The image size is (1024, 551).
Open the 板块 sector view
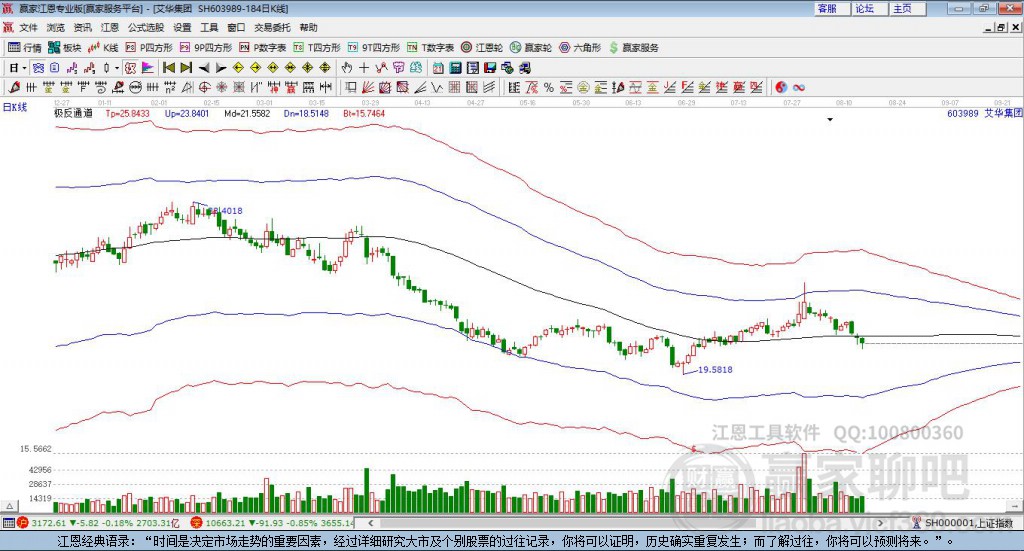pyautogui.click(x=64, y=48)
